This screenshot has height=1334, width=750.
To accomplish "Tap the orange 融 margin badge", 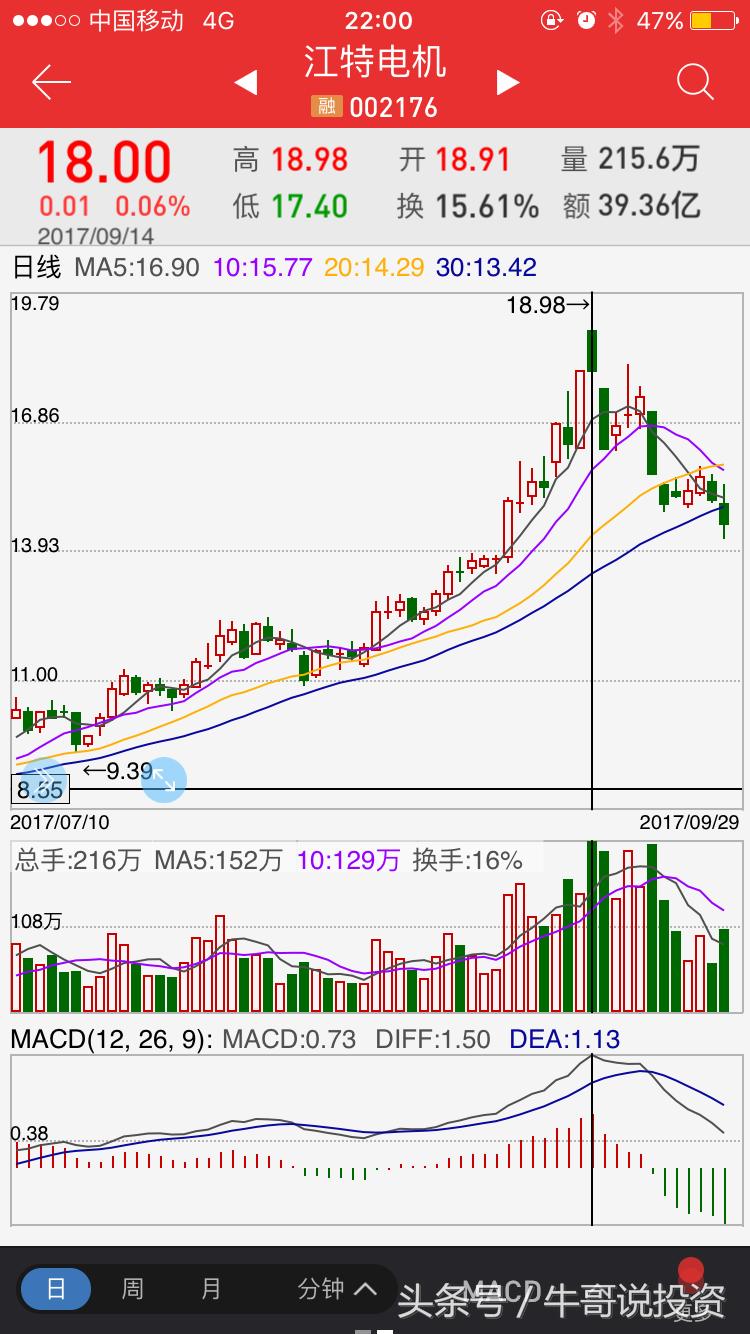I will 326,107.
